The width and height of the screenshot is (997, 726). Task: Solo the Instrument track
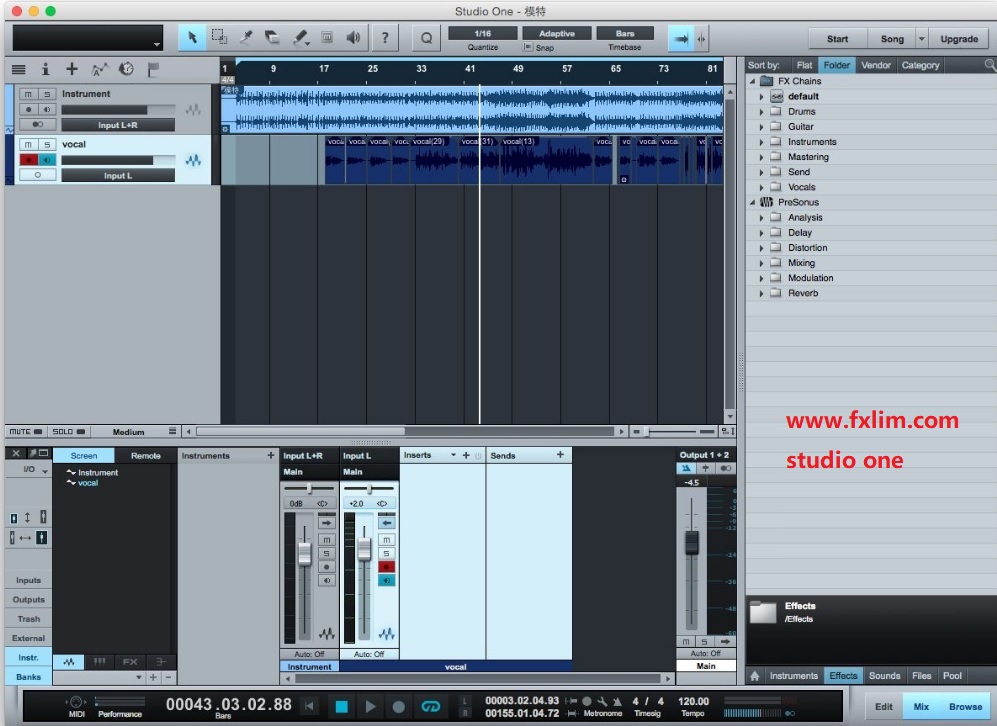pos(47,94)
